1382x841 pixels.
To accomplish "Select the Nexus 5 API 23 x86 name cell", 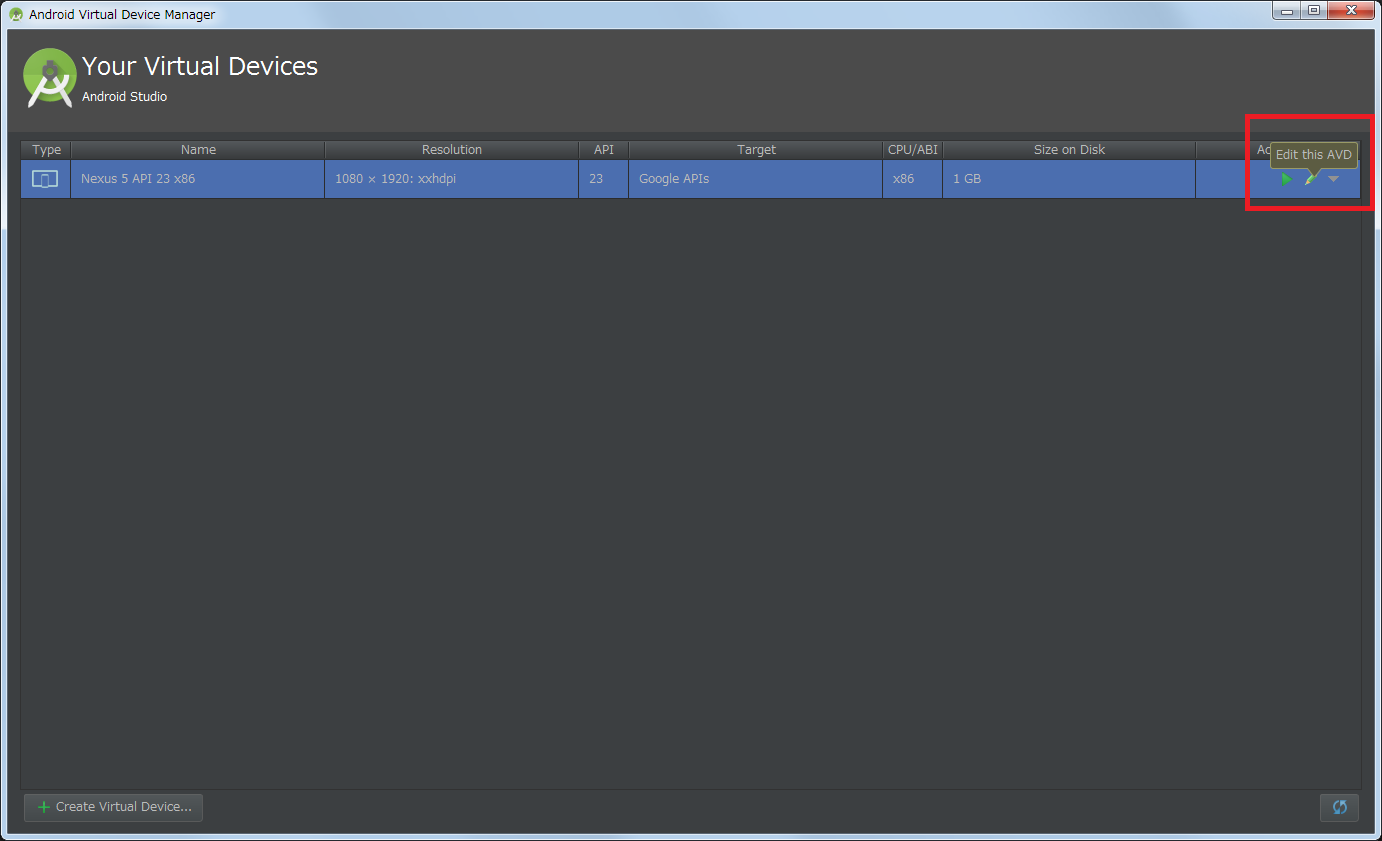I will point(198,179).
